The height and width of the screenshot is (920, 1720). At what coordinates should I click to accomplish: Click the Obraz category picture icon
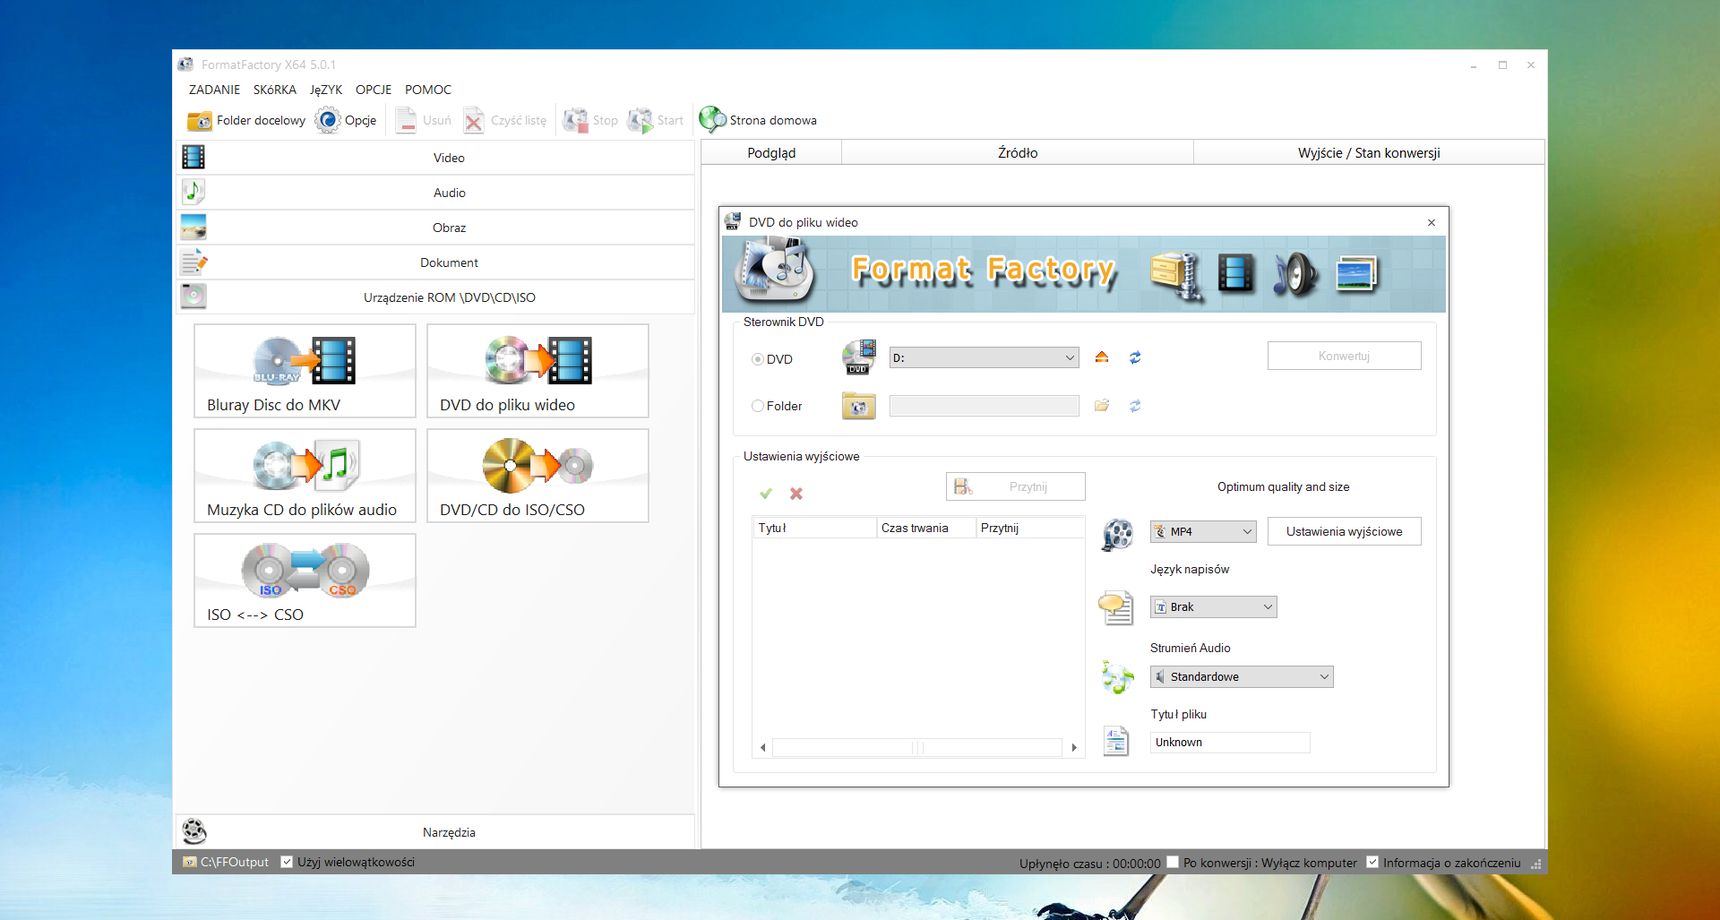click(x=193, y=227)
